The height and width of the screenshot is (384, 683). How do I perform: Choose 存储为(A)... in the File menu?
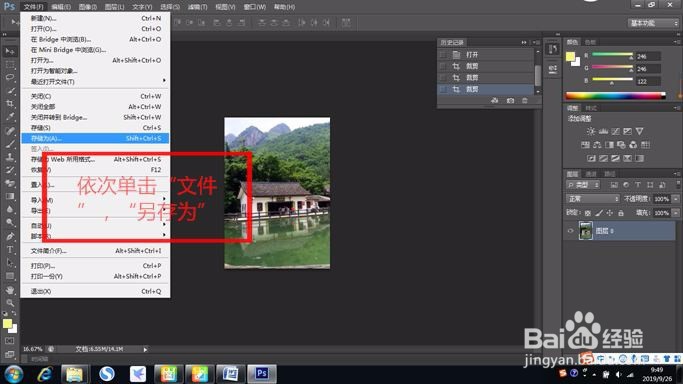click(95, 138)
